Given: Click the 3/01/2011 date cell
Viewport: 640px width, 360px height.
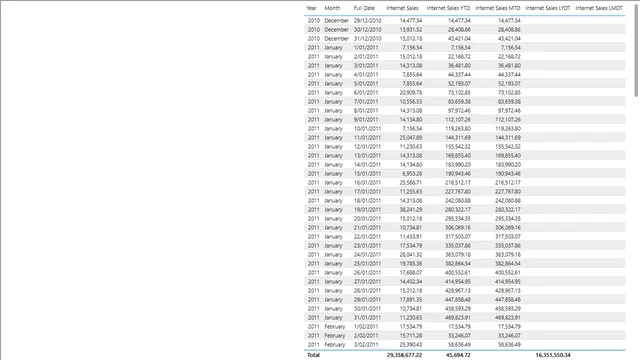Looking at the screenshot, I should [366, 65].
